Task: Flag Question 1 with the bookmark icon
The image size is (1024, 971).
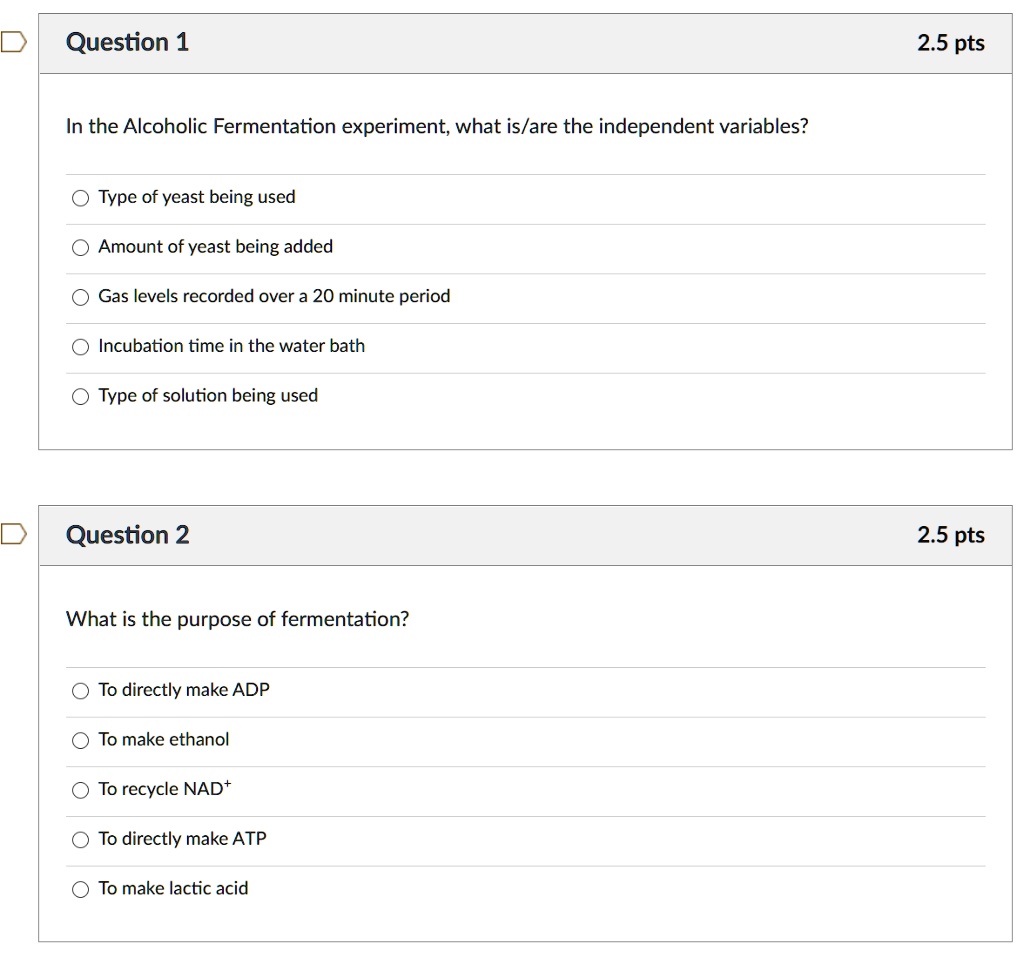Action: click(x=11, y=42)
